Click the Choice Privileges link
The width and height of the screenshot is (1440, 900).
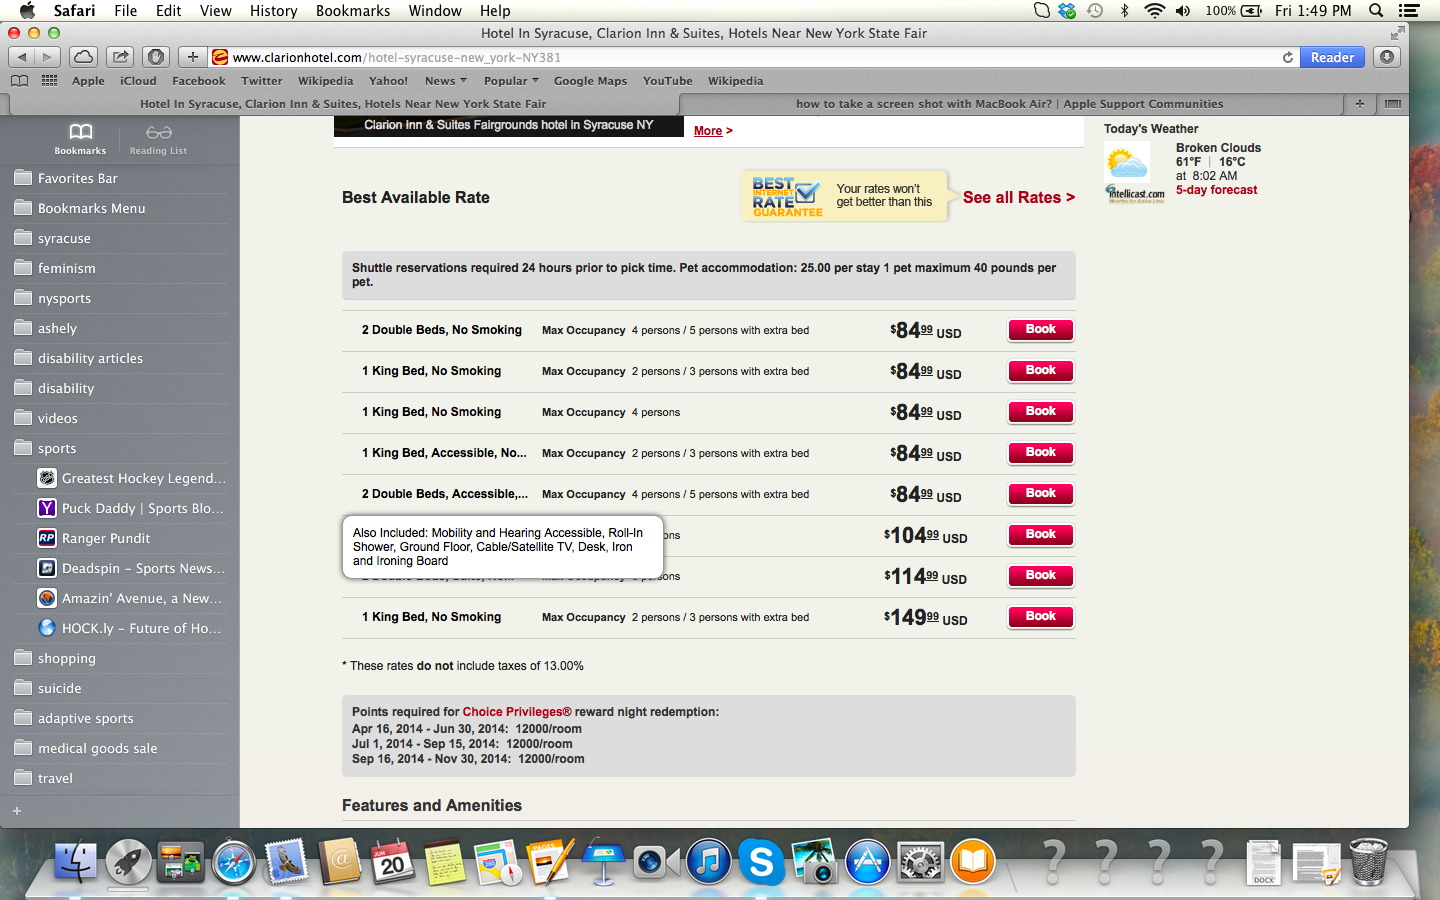(516, 712)
